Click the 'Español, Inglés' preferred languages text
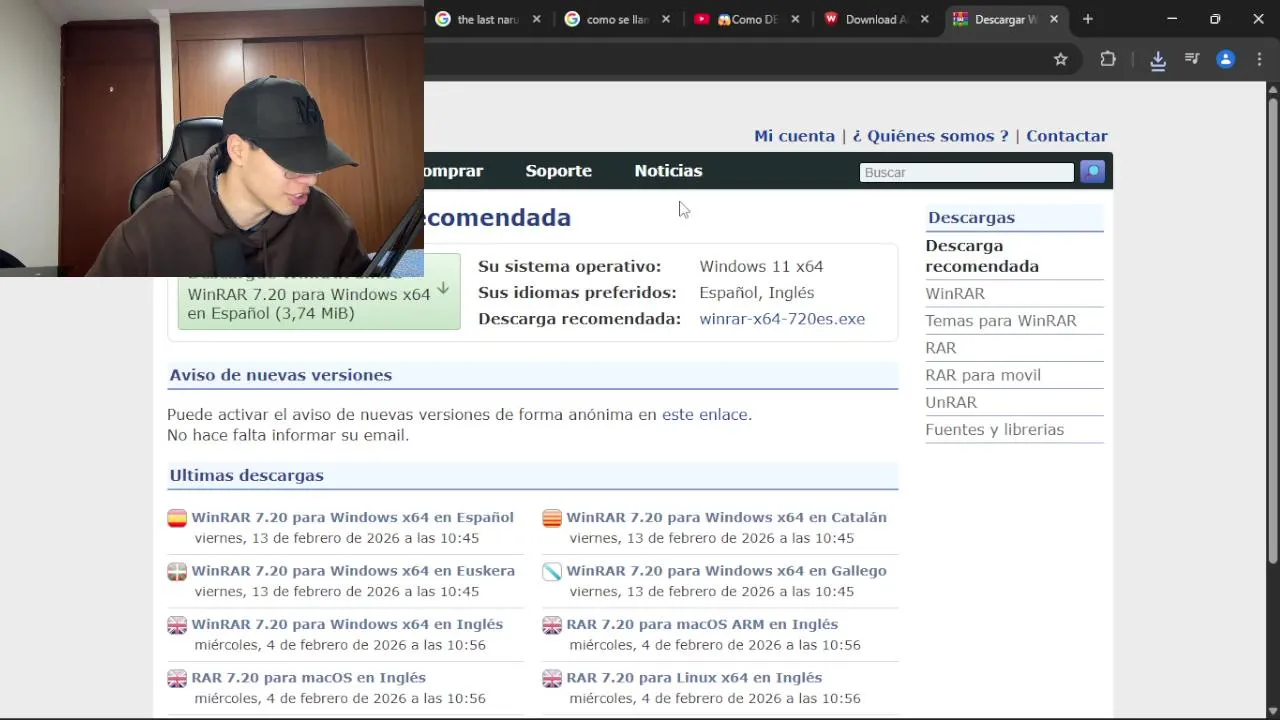The height and width of the screenshot is (720, 1280). [x=756, y=293]
